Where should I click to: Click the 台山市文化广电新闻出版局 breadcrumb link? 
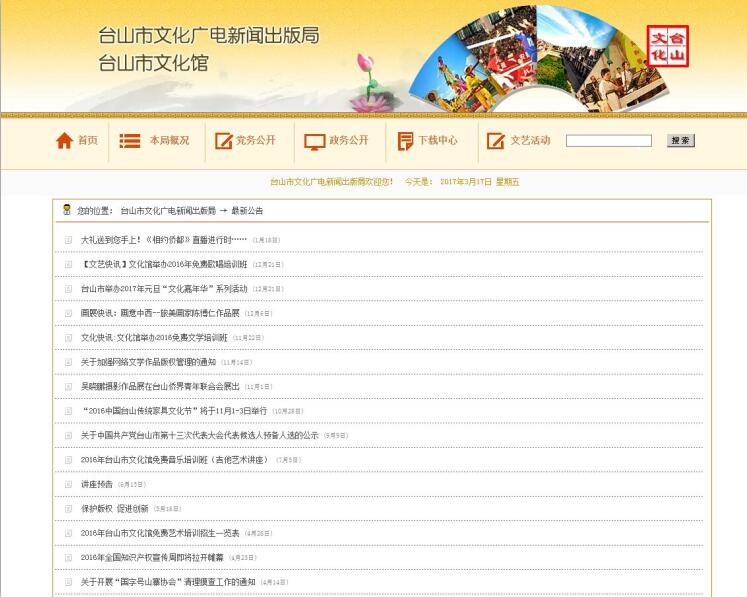tap(168, 211)
